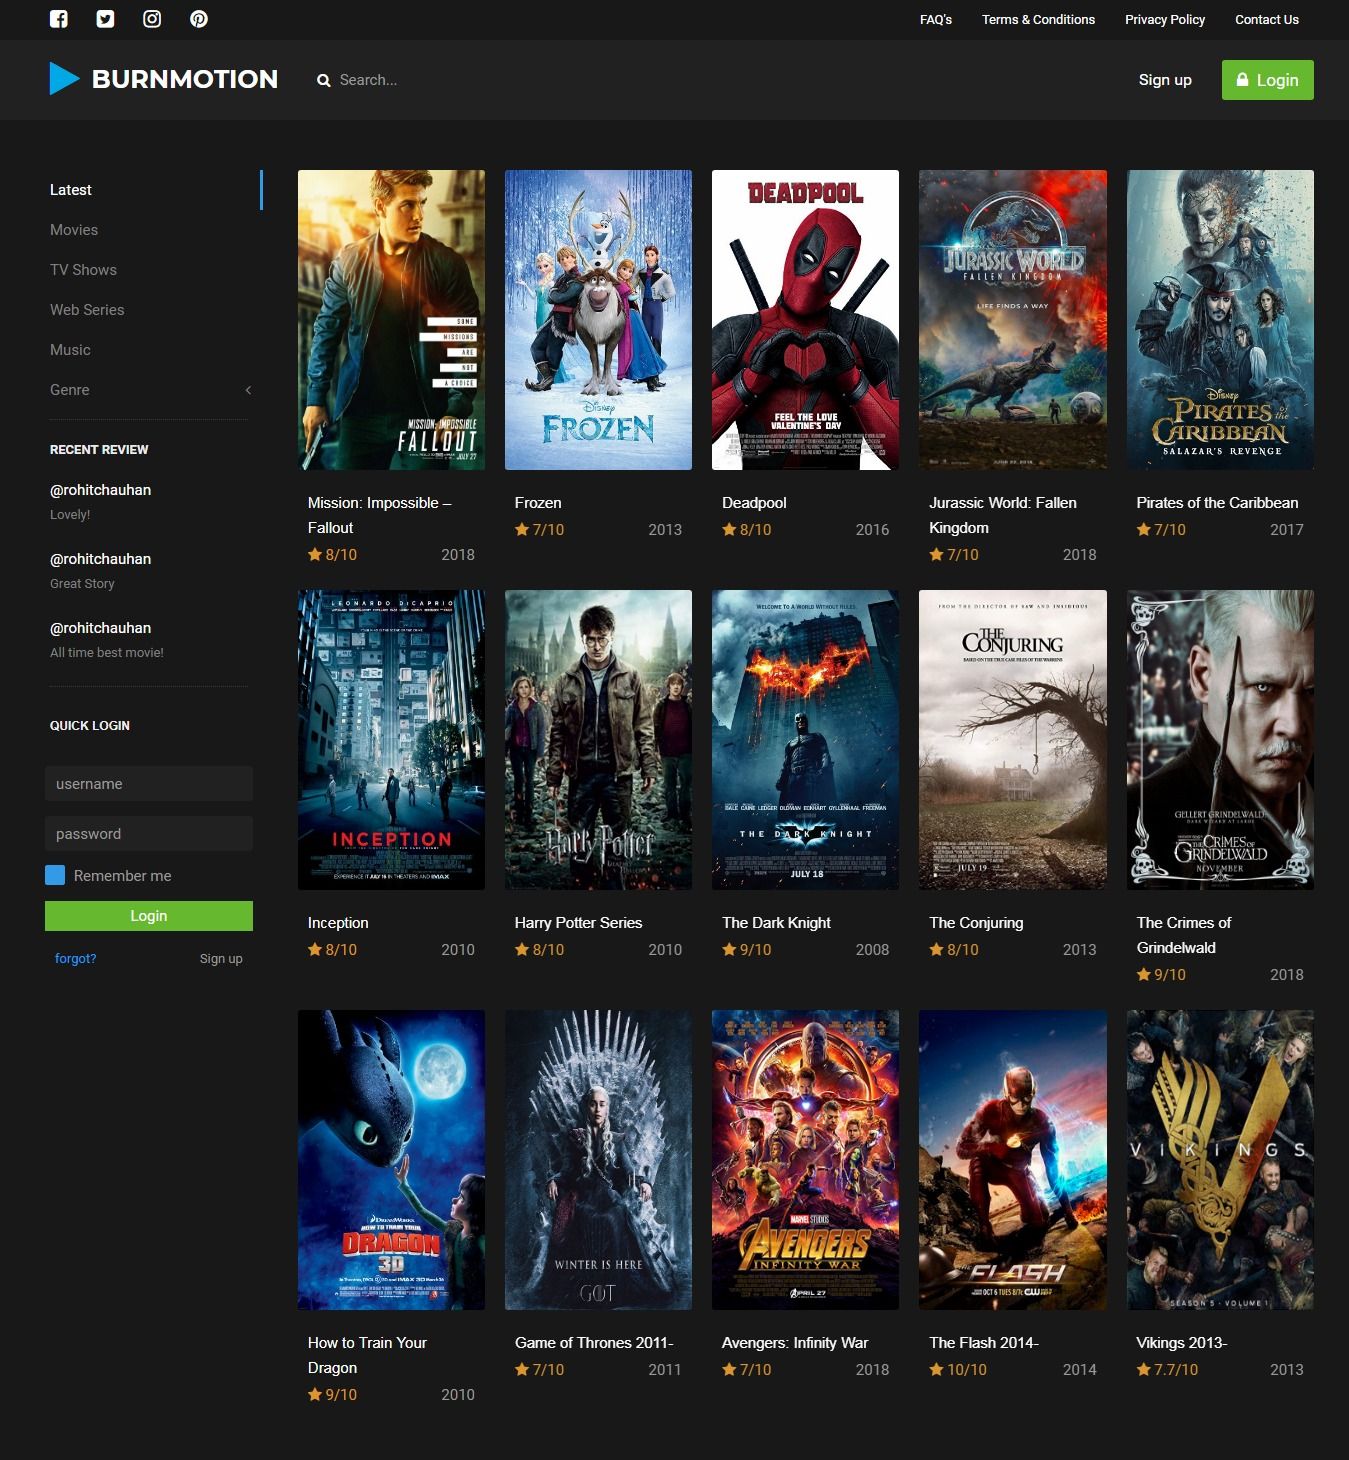Open Terms & Conditions link
1349x1460 pixels.
(x=1038, y=19)
